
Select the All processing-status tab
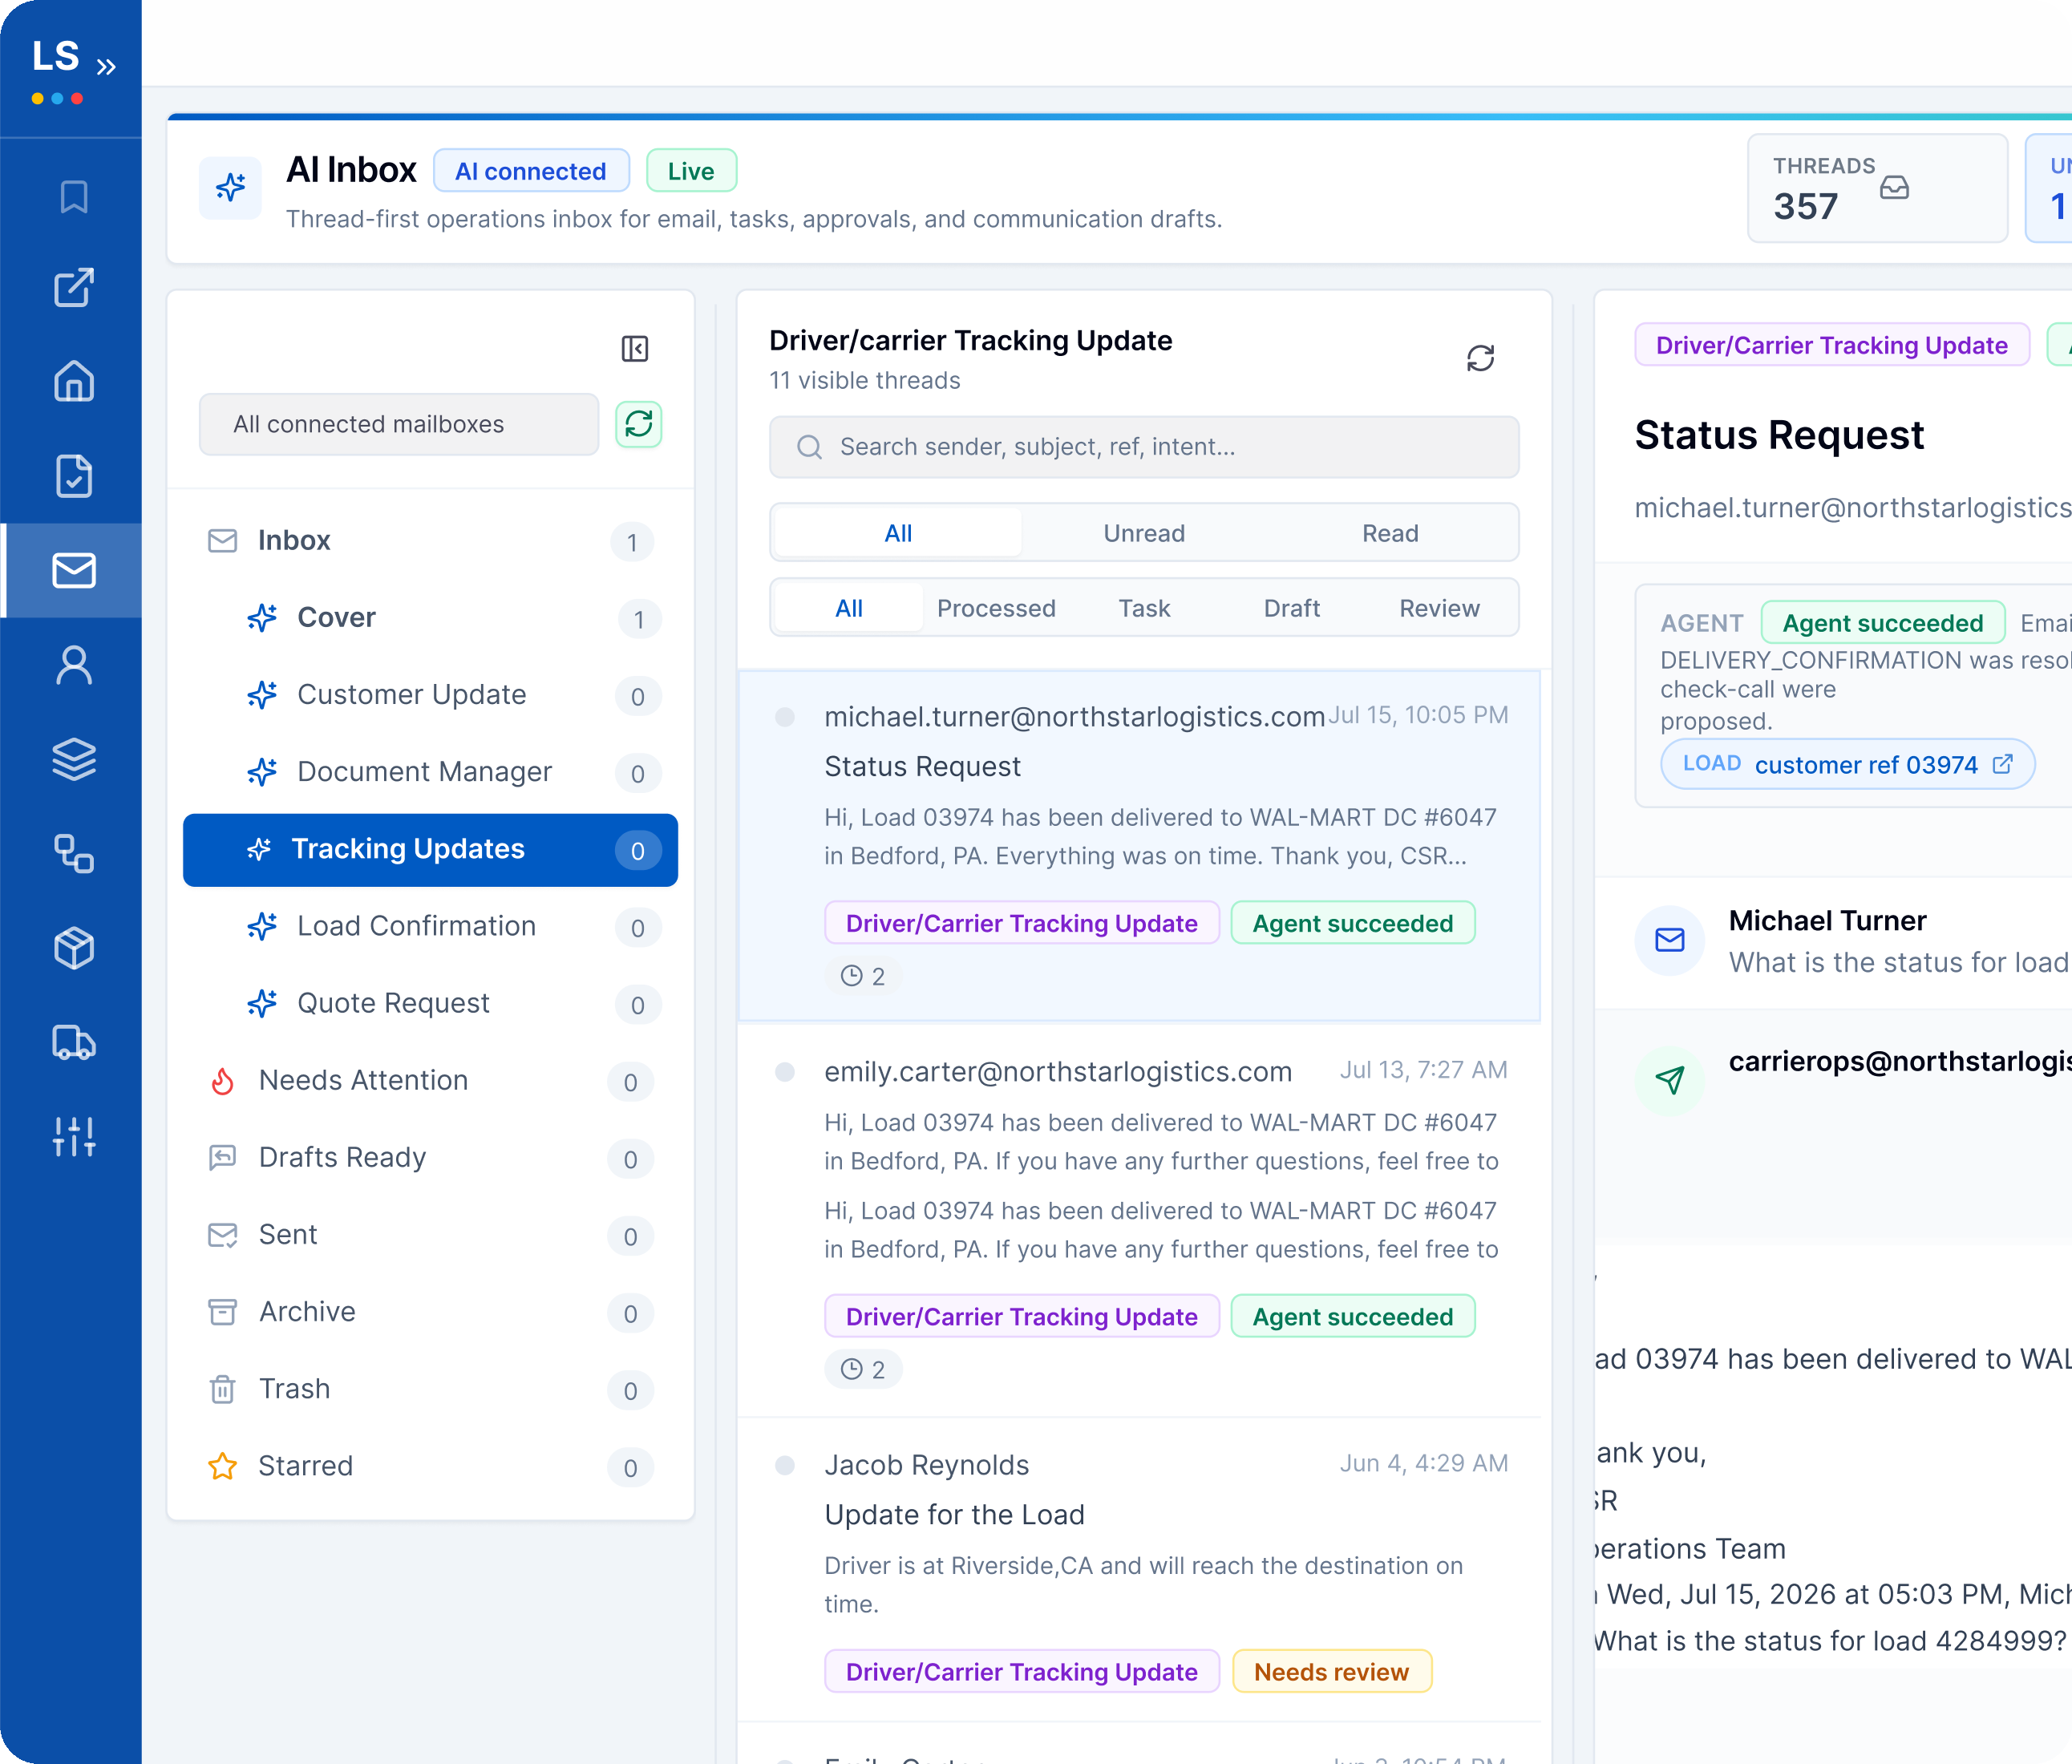point(849,608)
